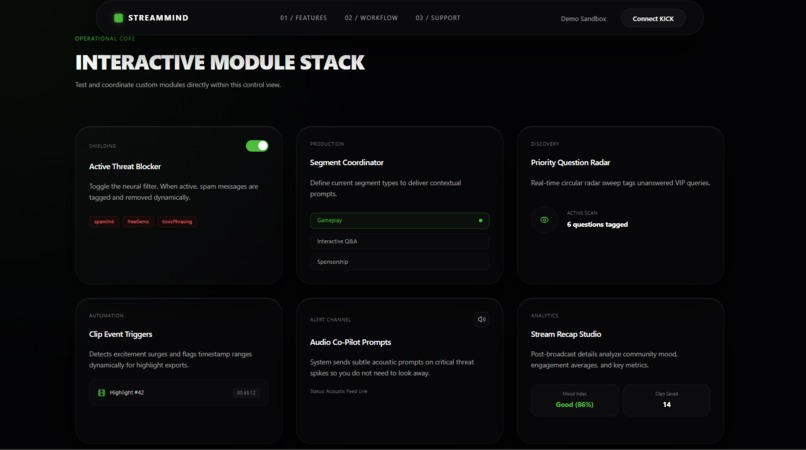Click the Alert Channel label
Viewport: 806px width, 450px height.
pos(330,320)
